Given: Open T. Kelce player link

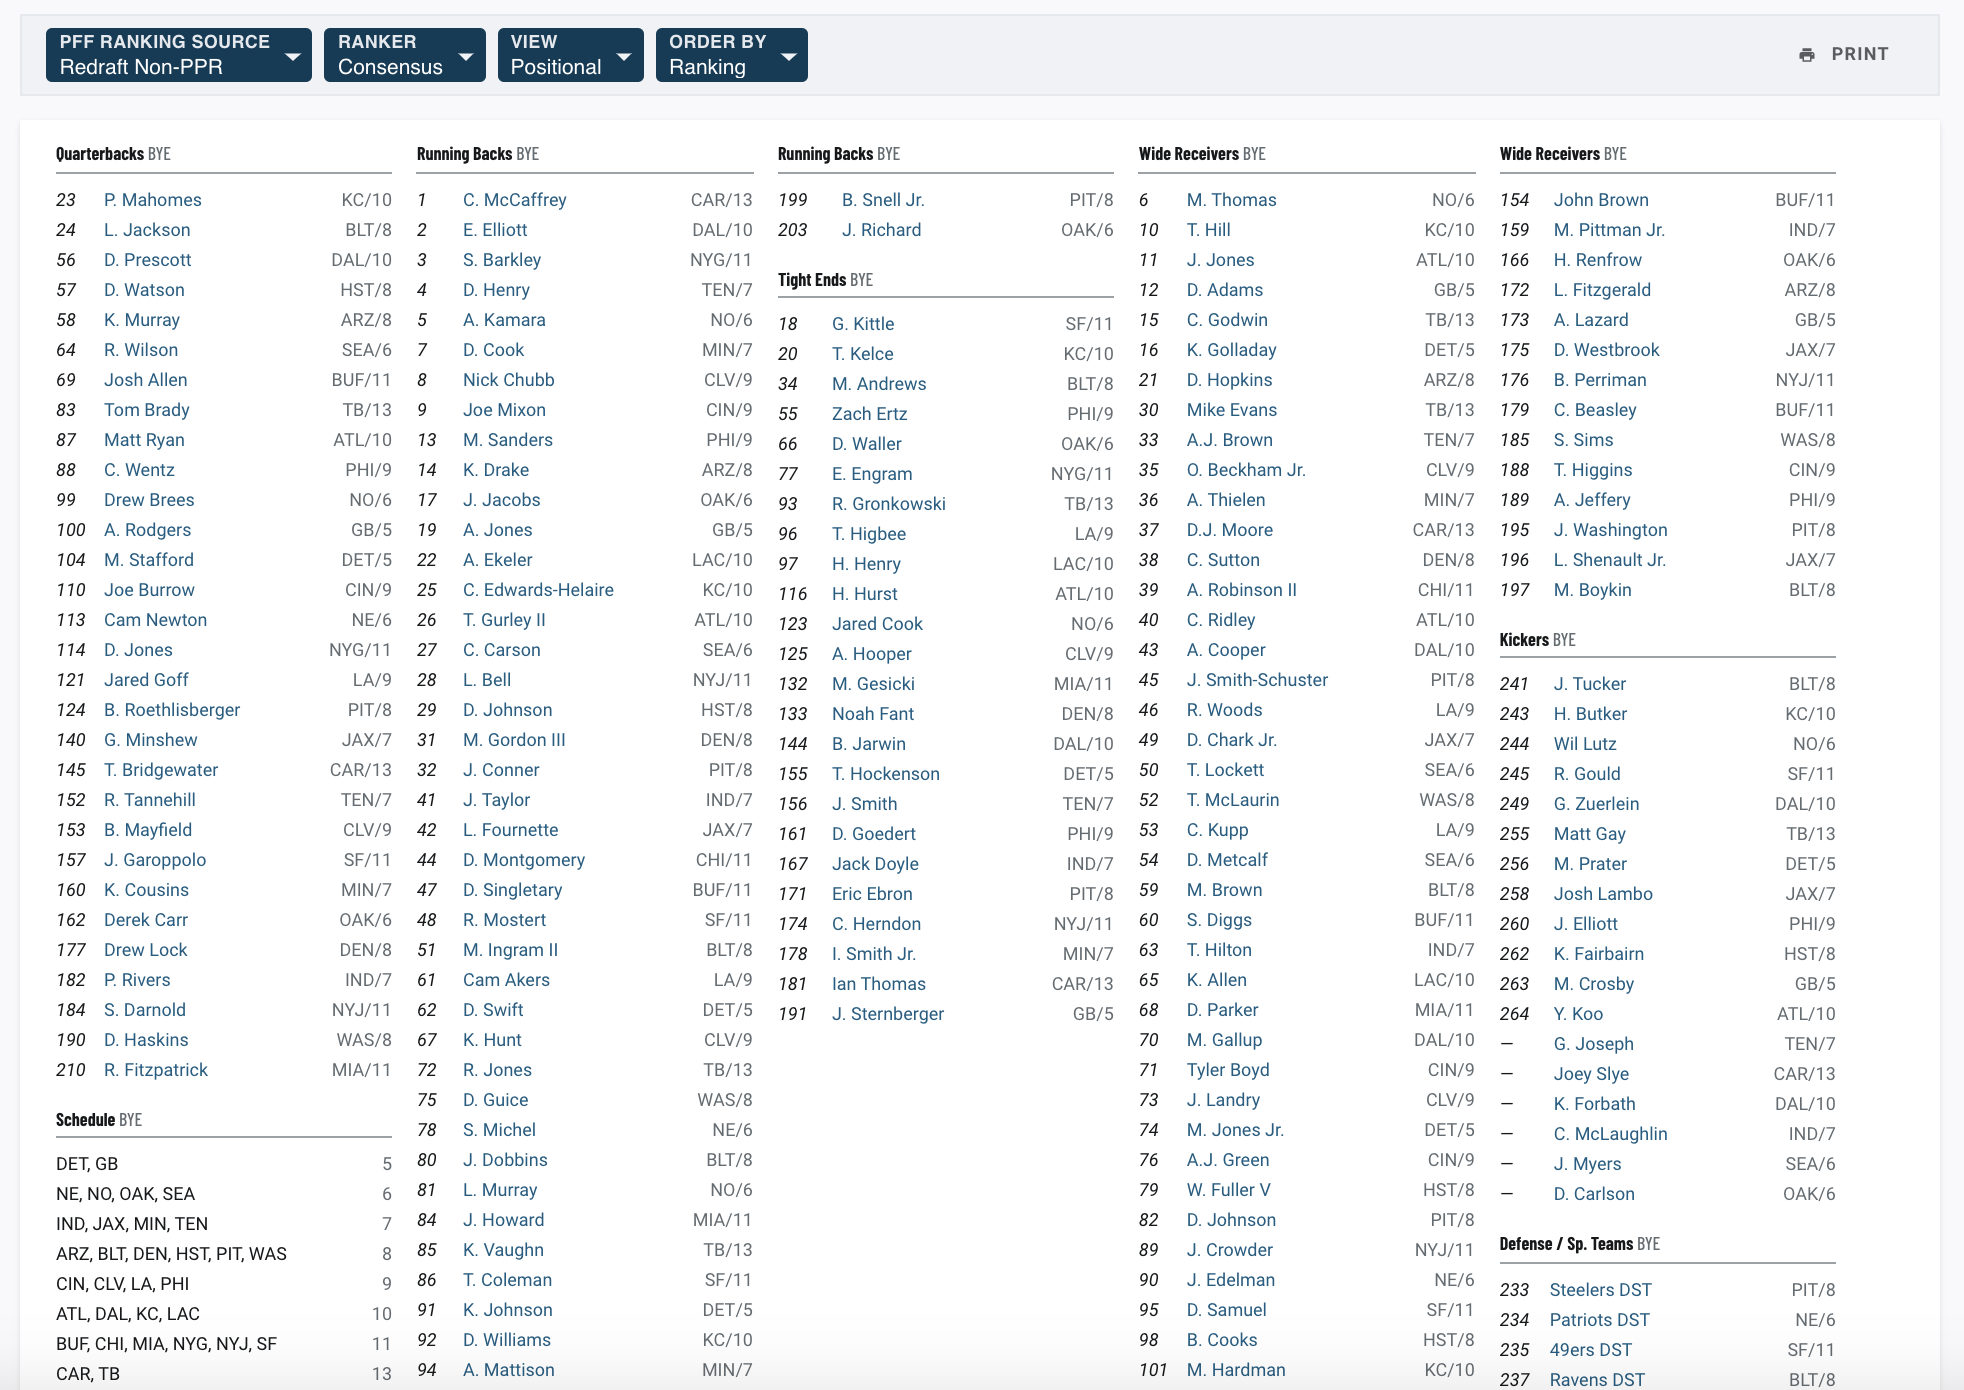Looking at the screenshot, I should [x=863, y=354].
